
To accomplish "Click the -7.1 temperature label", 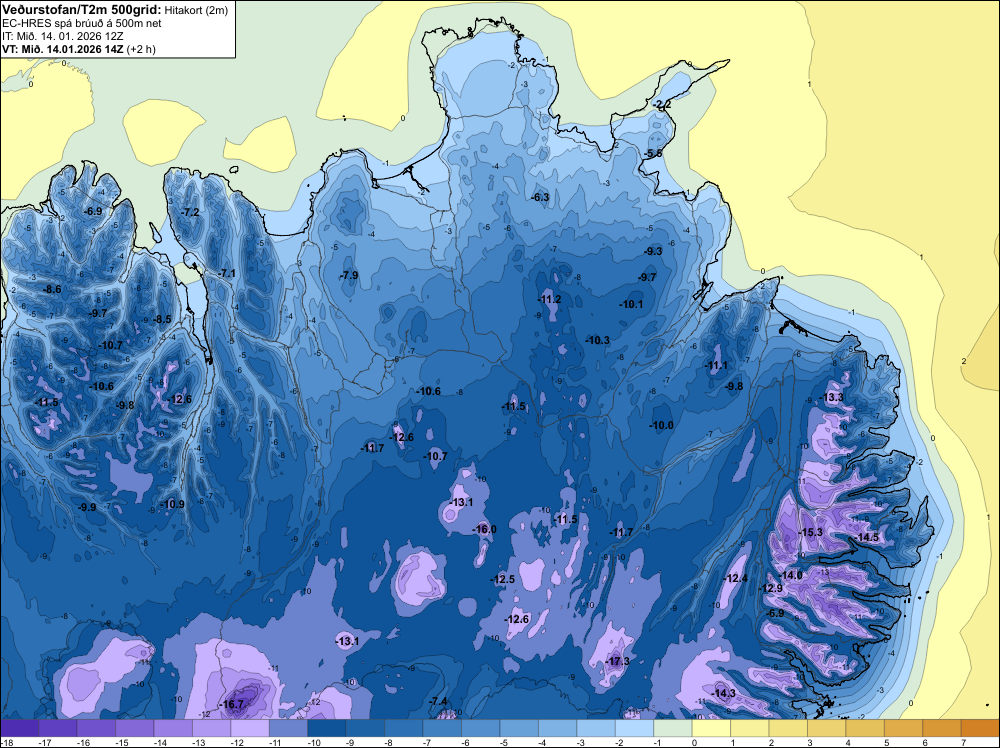I will [226, 274].
